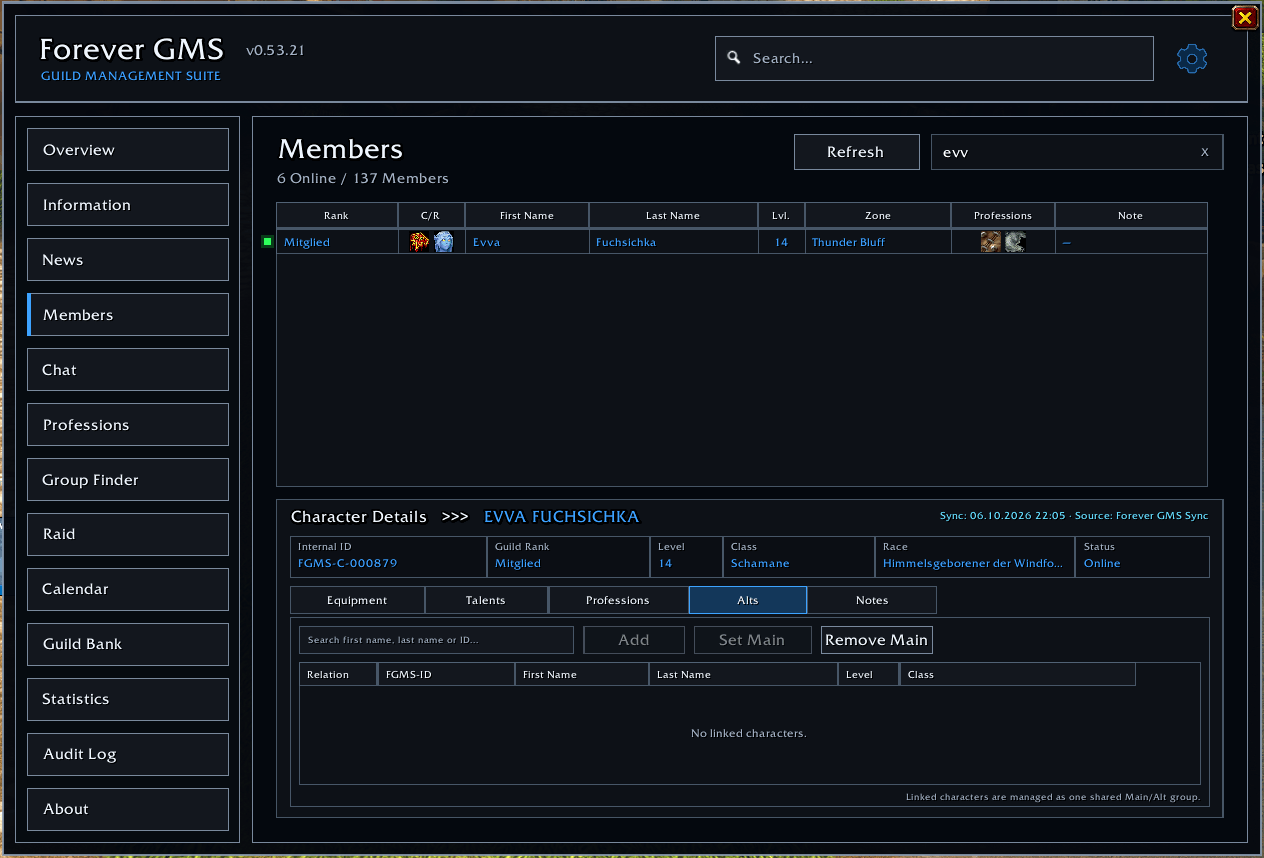The height and width of the screenshot is (858, 1264).
Task: Click the second profession icon in Evva's row
Action: 1015,242
